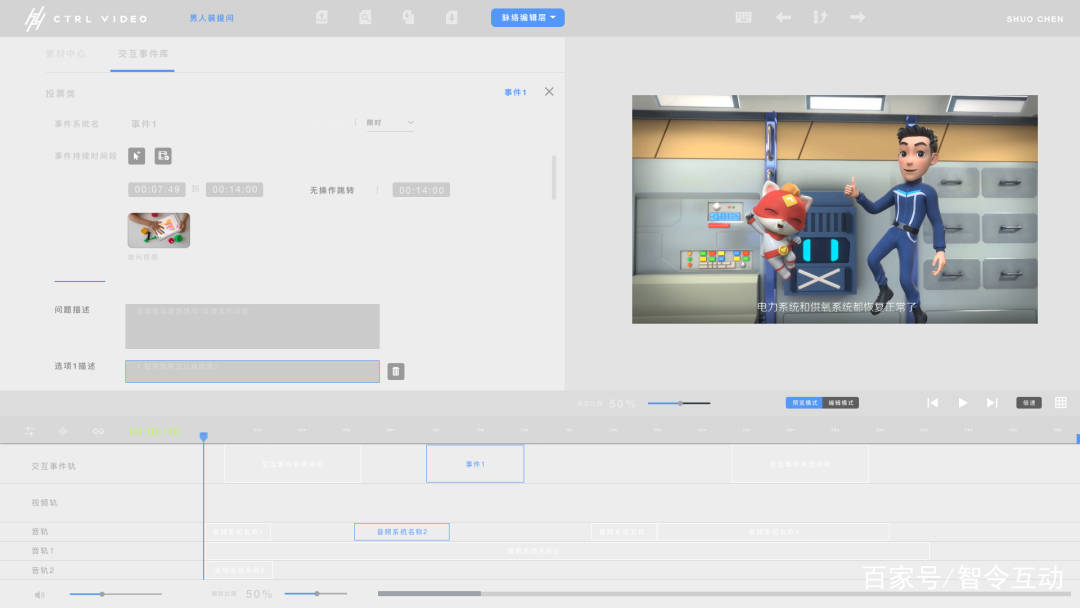1080x608 pixels.
Task: Select the 事件1 clip on the timeline
Action: [475, 464]
